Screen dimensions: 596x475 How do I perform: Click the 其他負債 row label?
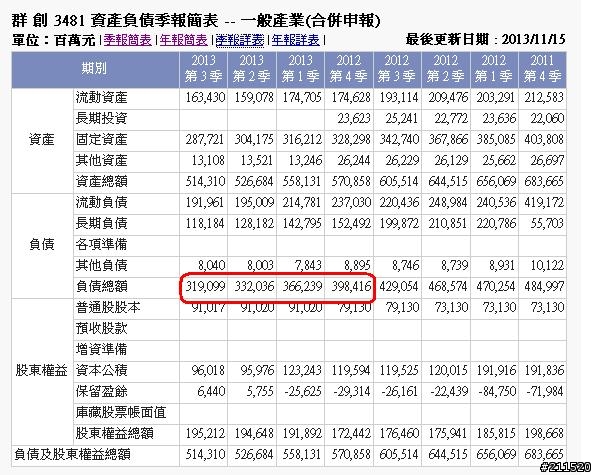(101, 265)
